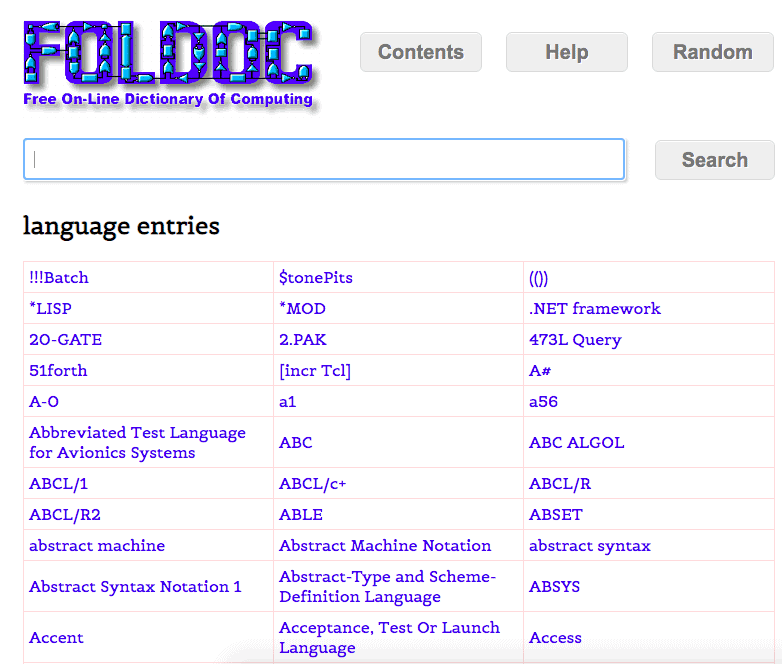This screenshot has width=782, height=664.
Task: Open the *LISP entry
Action: (50, 308)
